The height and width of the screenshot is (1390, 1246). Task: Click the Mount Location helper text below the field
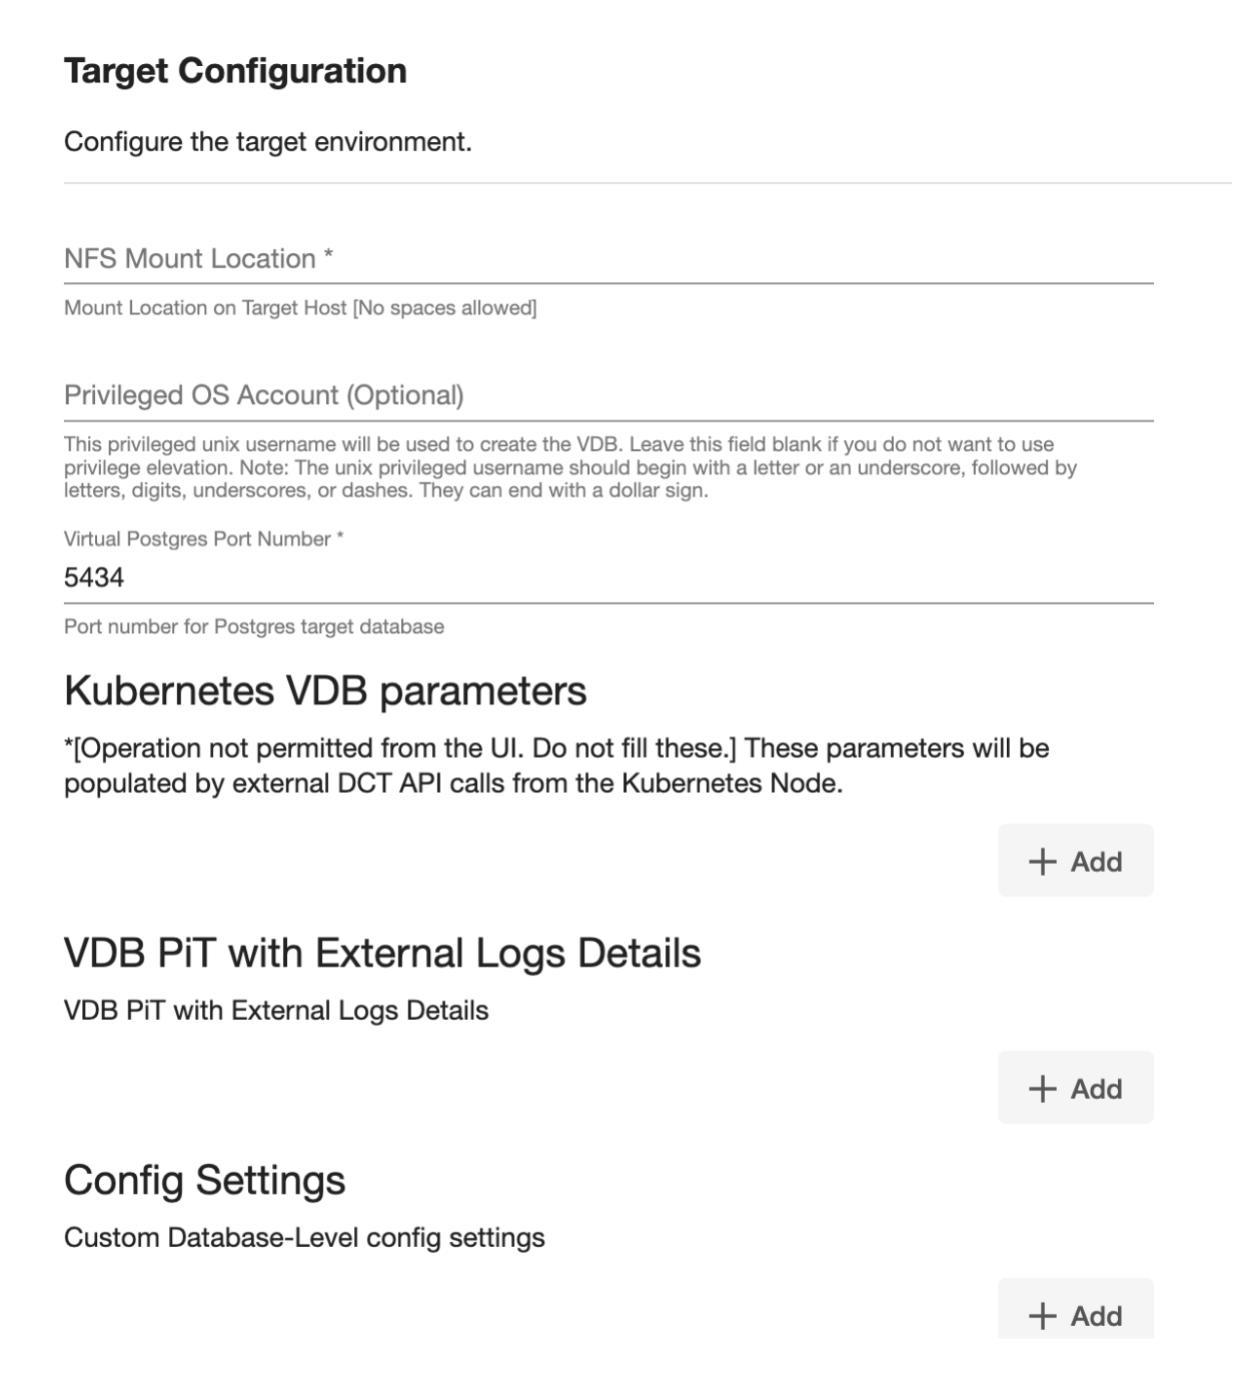(x=302, y=307)
